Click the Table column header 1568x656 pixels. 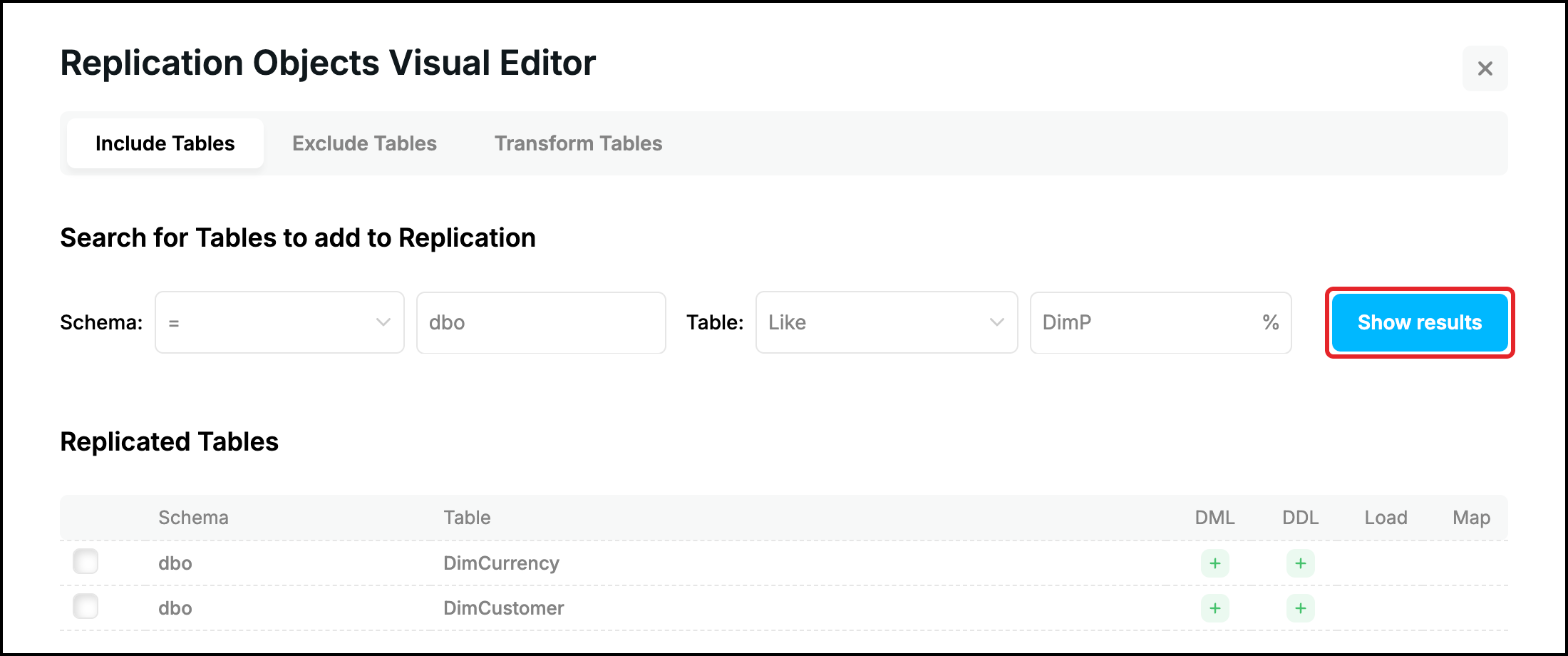(467, 517)
